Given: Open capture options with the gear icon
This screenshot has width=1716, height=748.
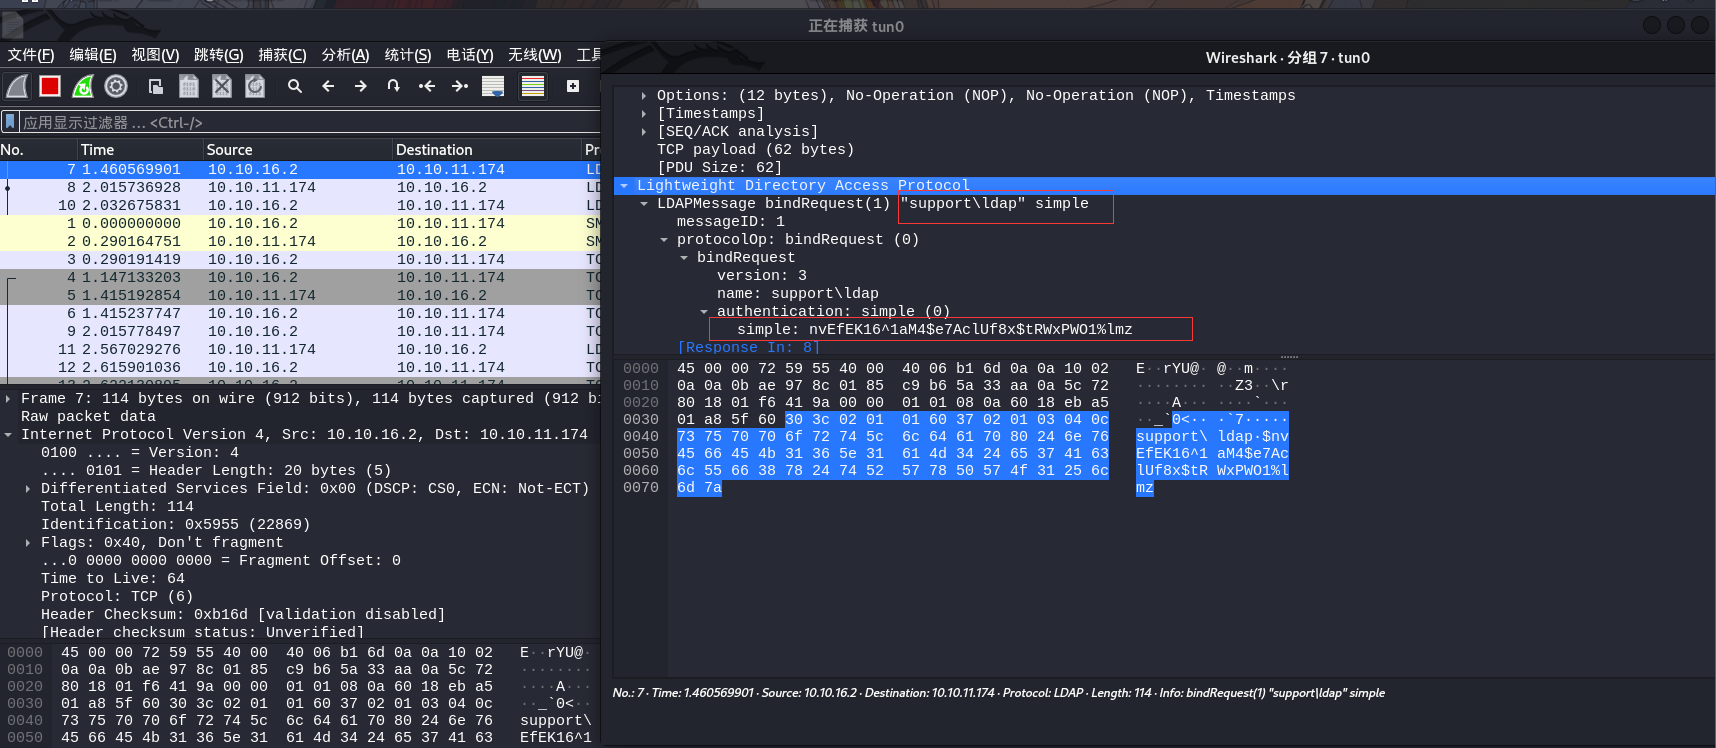Looking at the screenshot, I should [x=116, y=87].
